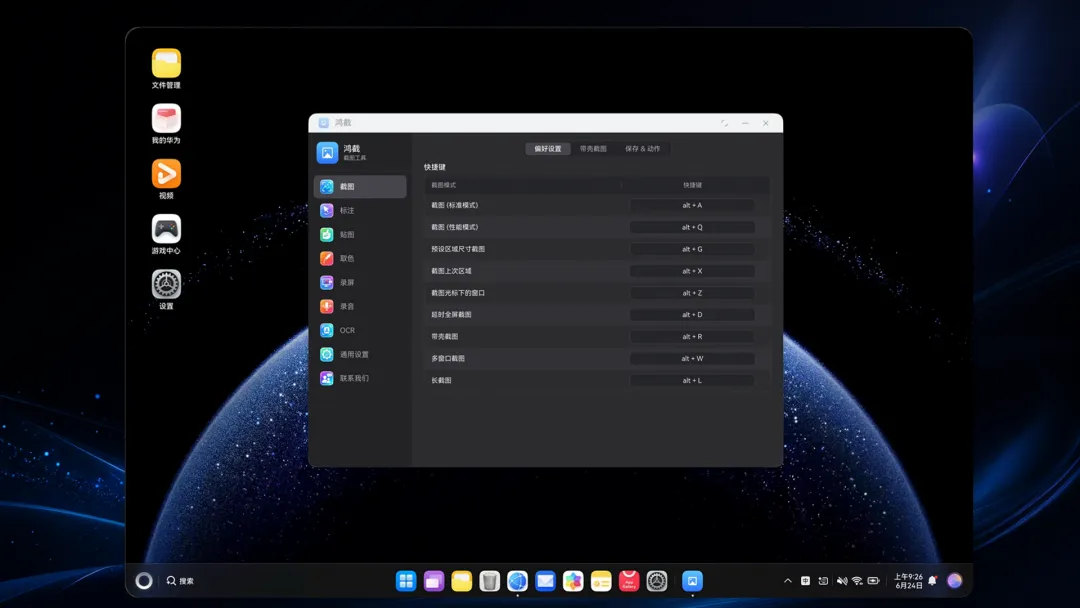Select 截图 in the sidebar
1080x608 pixels.
coord(360,187)
